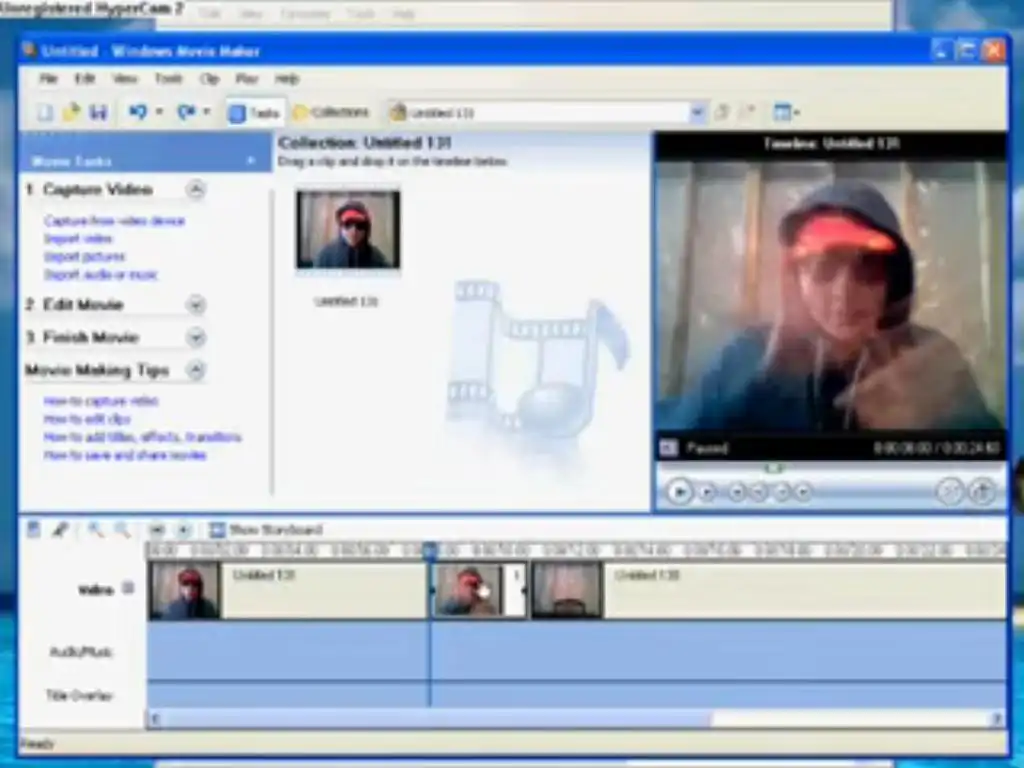1024x768 pixels.
Task: Open the Edit menu
Action: pyautogui.click(x=85, y=79)
